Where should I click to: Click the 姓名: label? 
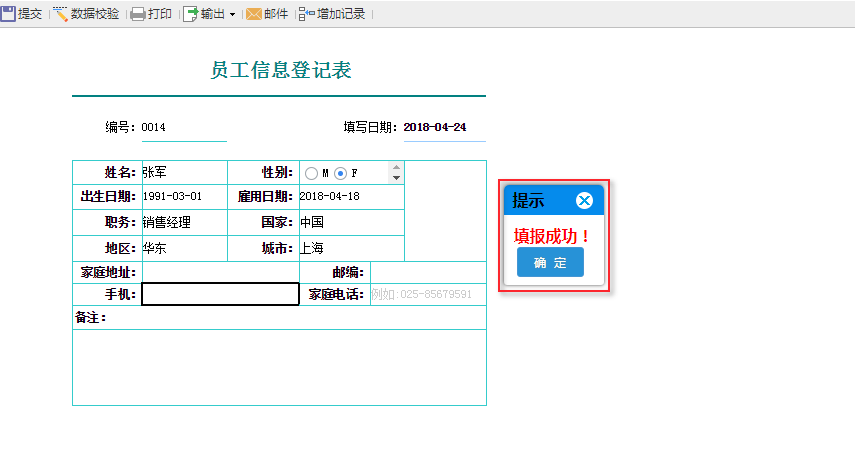pyautogui.click(x=120, y=172)
